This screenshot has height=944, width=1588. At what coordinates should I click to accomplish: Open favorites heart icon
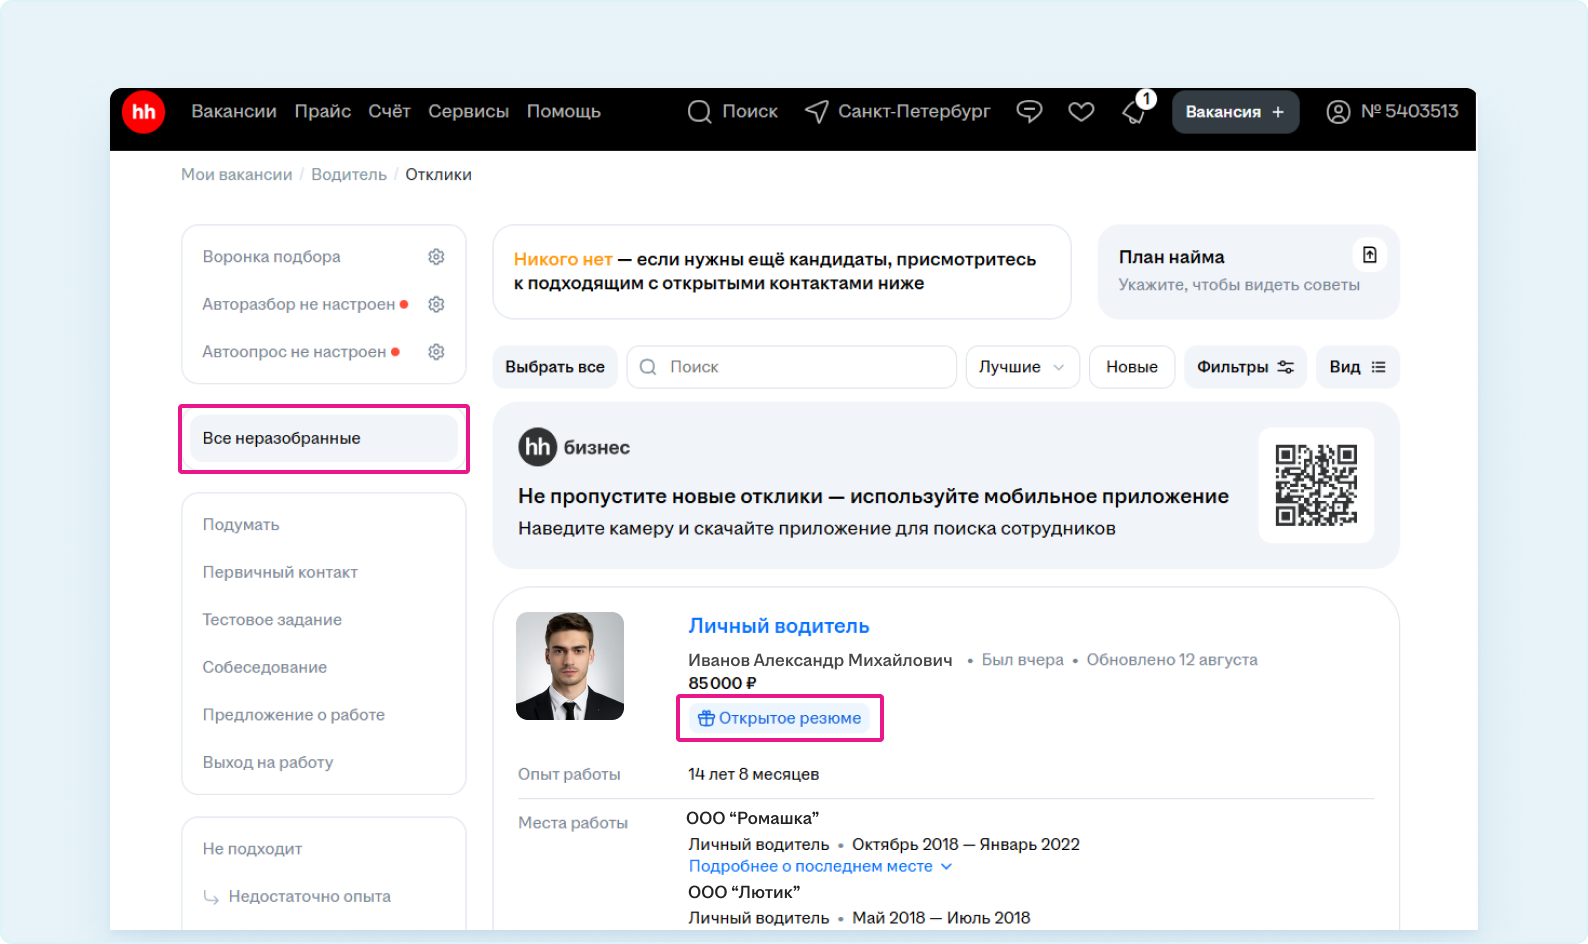tap(1081, 112)
